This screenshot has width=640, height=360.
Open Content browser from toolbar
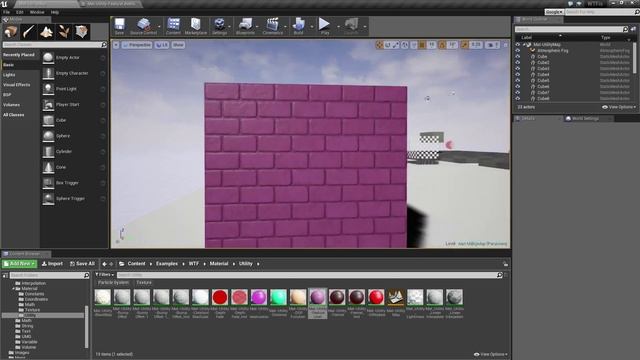coord(173,26)
